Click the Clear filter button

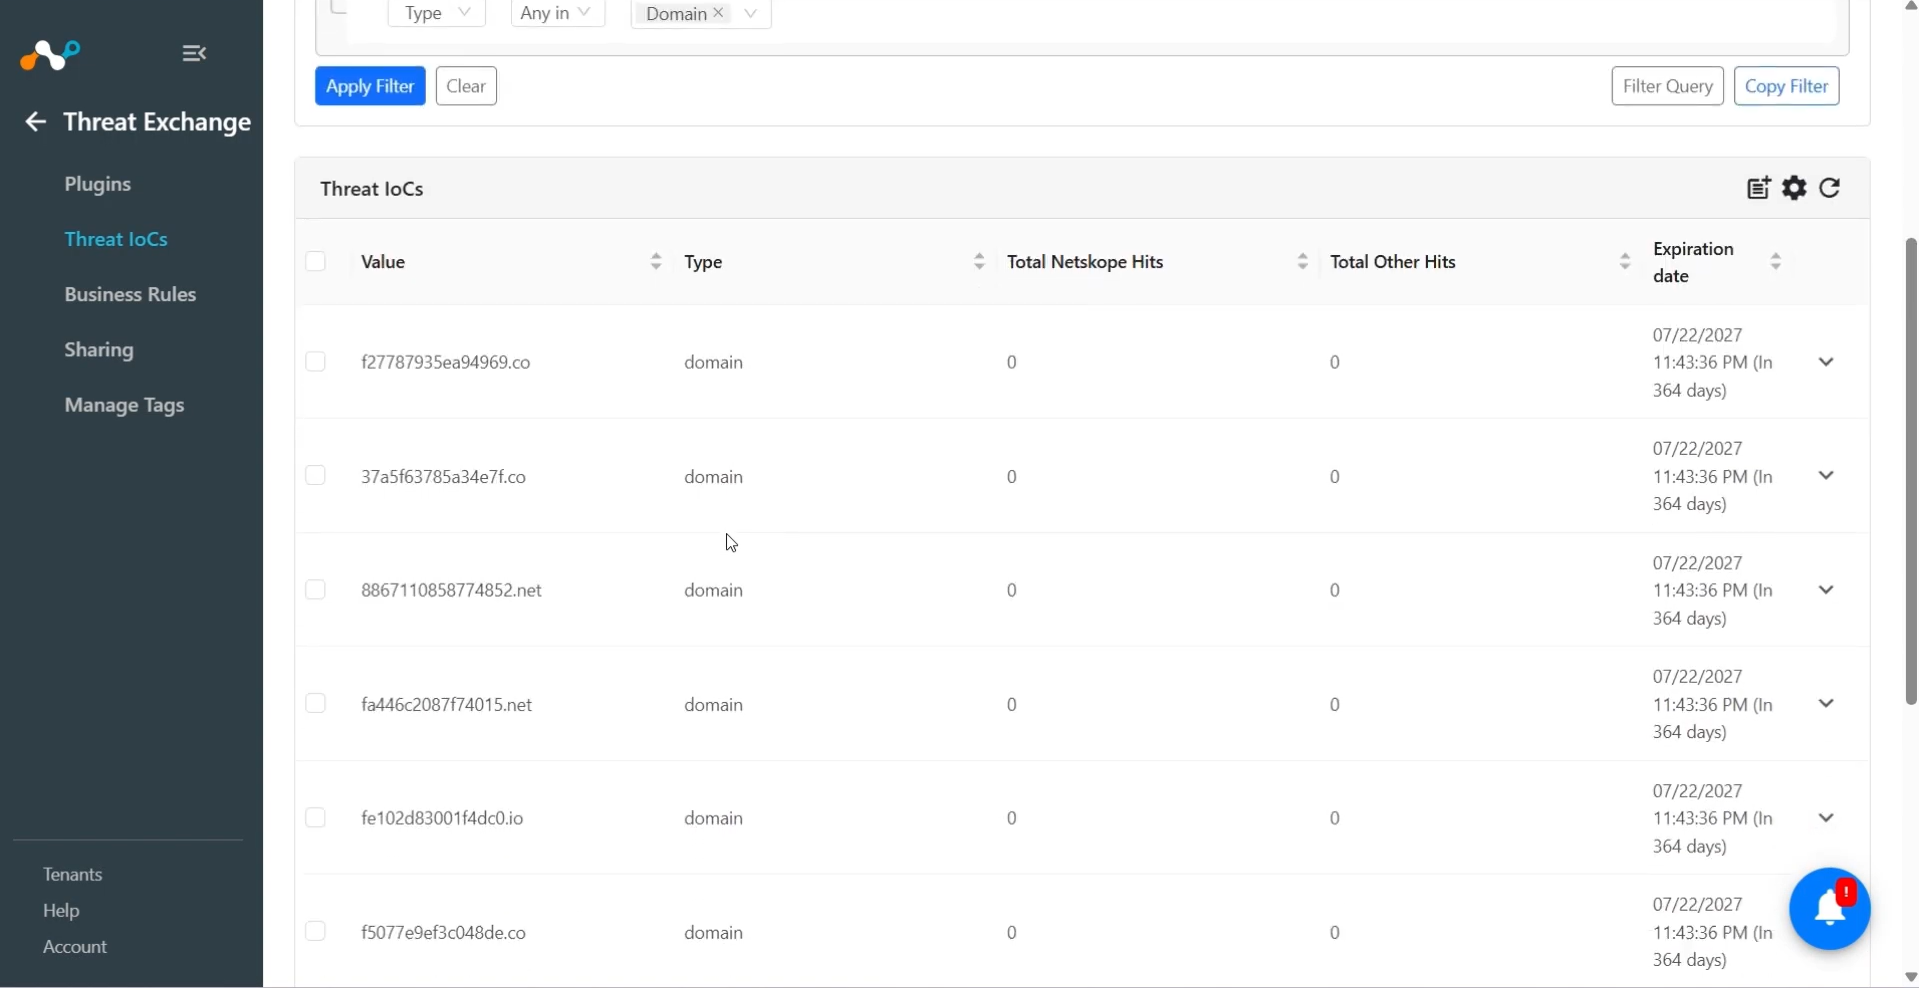pyautogui.click(x=466, y=86)
